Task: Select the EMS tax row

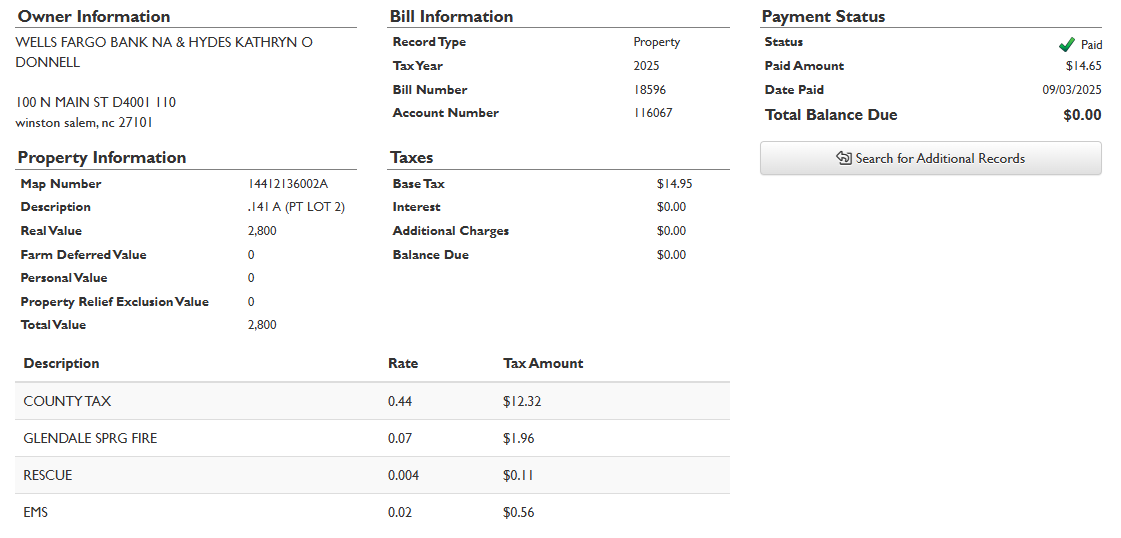Action: click(372, 512)
